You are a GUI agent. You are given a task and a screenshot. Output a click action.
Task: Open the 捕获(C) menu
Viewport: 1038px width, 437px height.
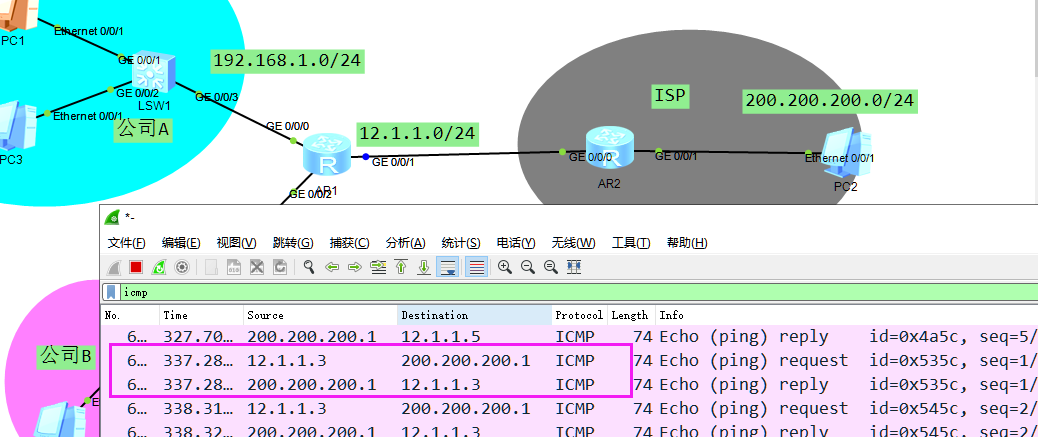pyautogui.click(x=349, y=243)
